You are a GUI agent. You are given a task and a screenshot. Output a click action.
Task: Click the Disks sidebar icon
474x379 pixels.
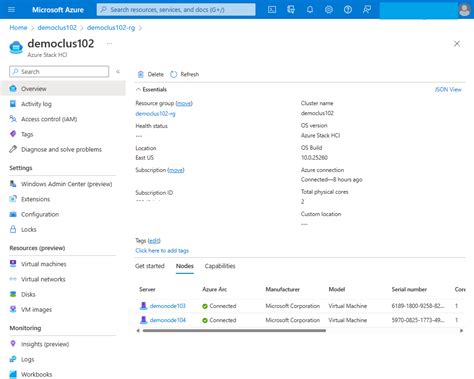pos(13,294)
